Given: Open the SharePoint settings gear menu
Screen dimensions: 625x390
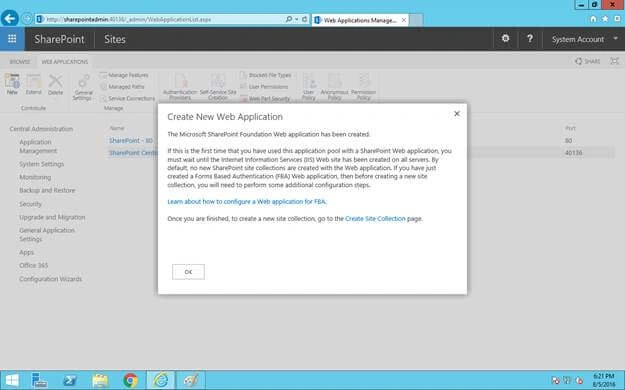Looking at the screenshot, I should (505, 39).
